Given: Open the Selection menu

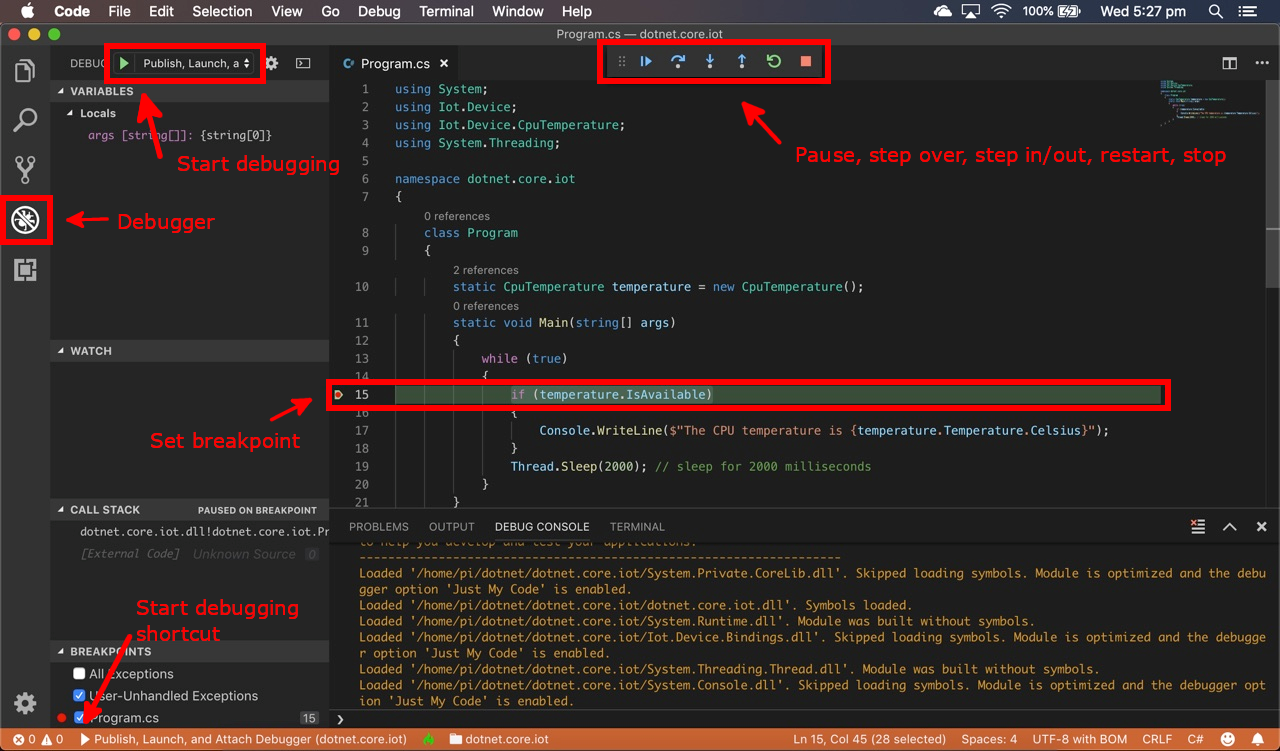Looking at the screenshot, I should click(x=222, y=11).
